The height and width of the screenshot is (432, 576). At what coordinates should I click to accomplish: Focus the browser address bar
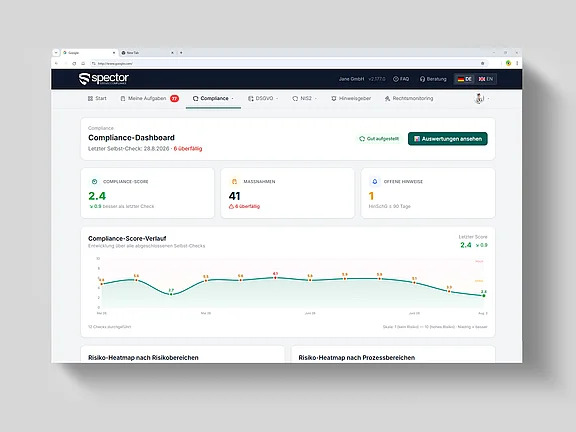289,64
